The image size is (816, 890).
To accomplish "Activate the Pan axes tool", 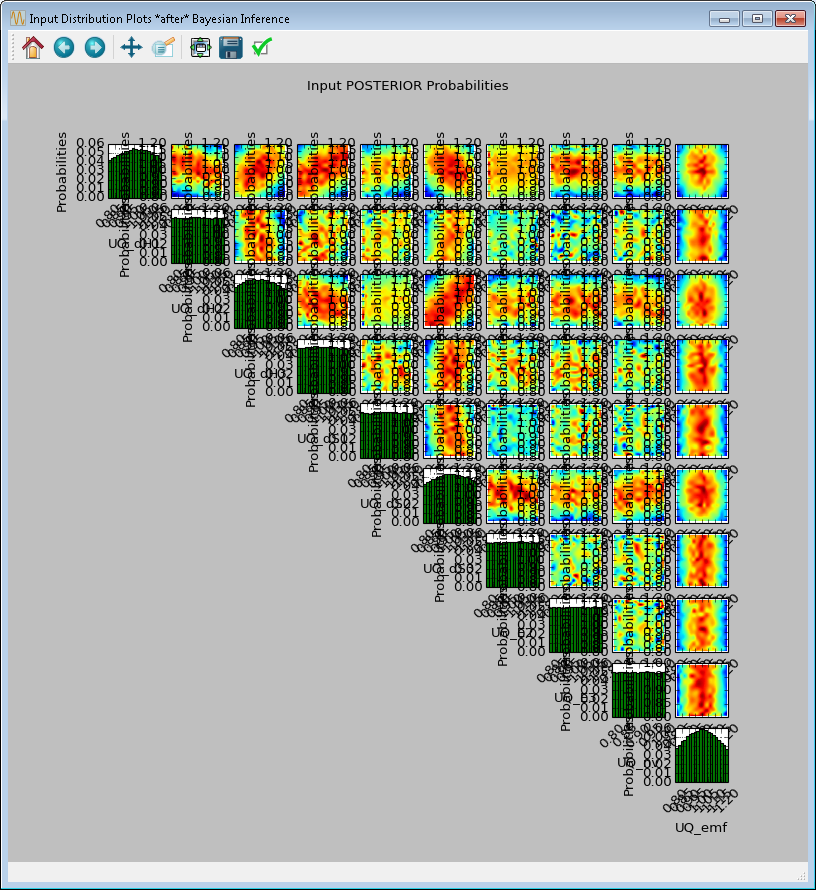I will pos(131,47).
